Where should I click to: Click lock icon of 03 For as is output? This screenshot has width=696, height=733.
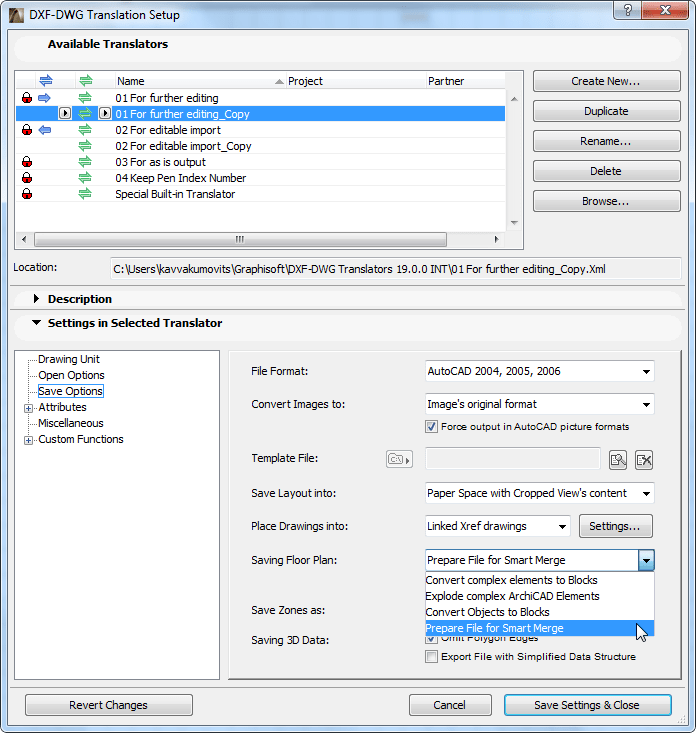(27, 162)
